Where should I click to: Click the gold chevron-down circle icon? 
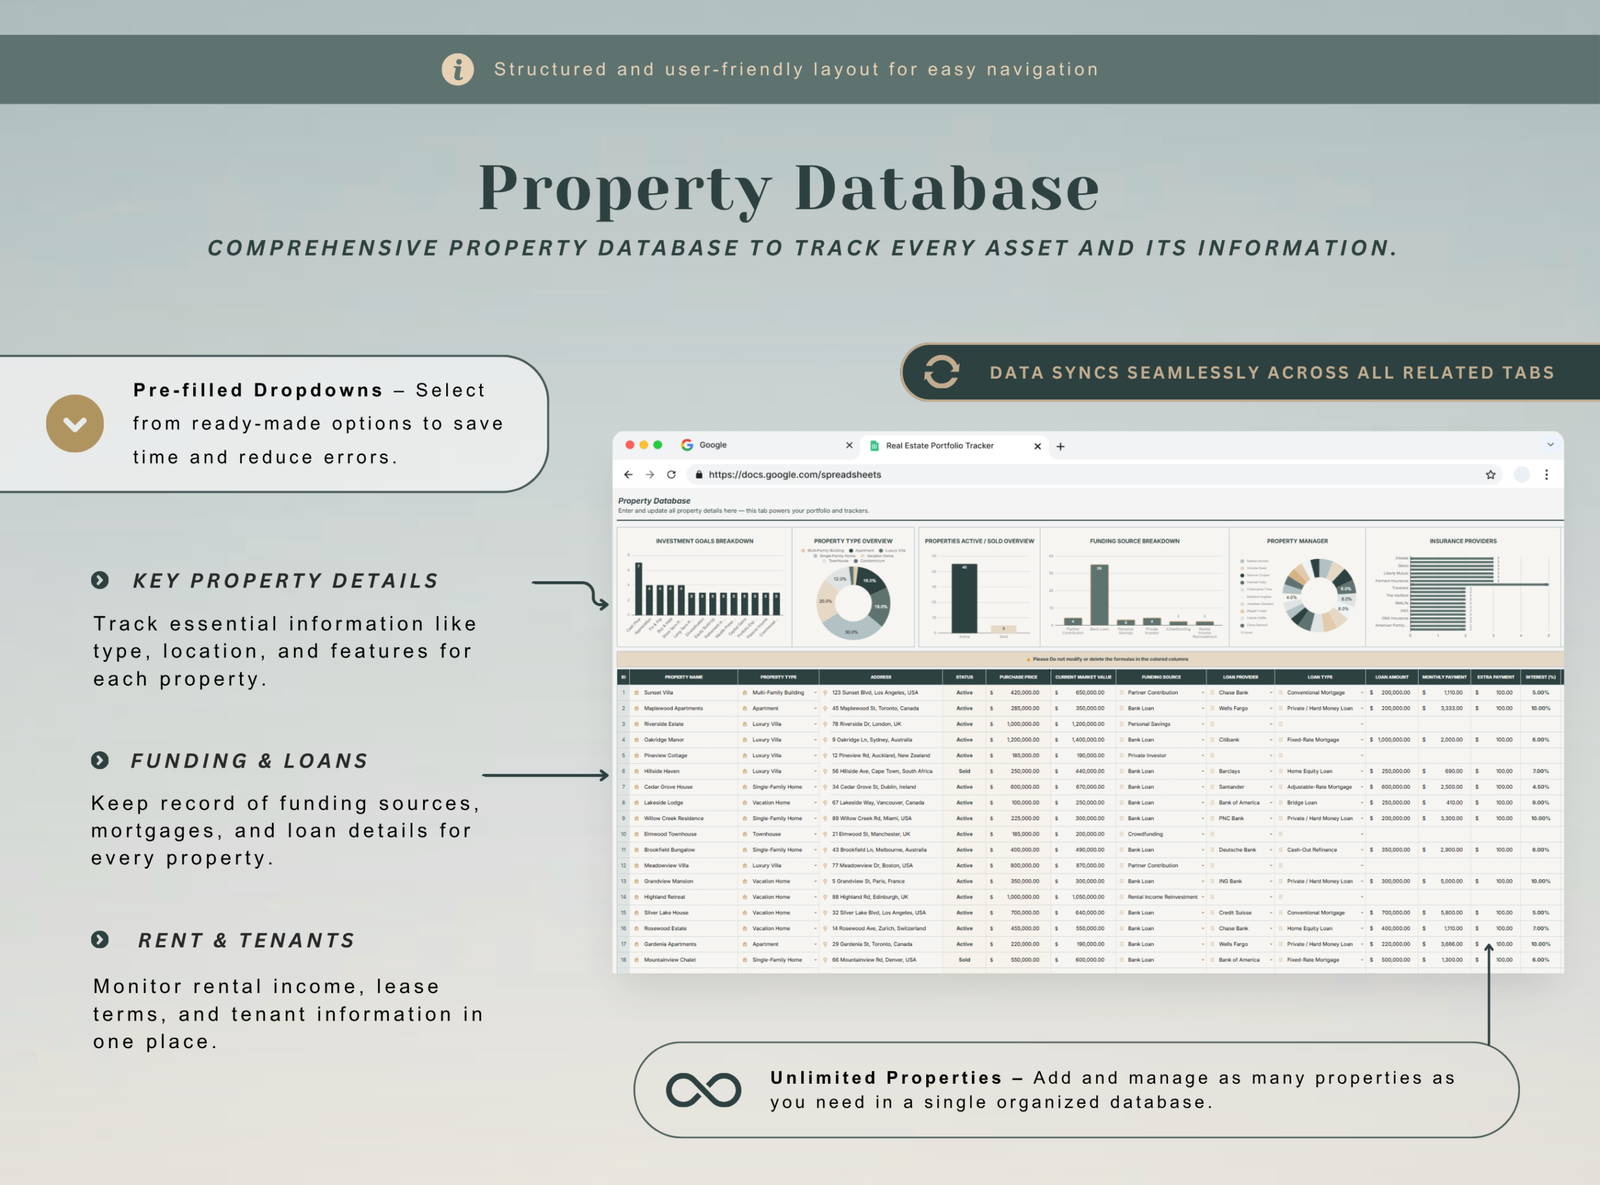coord(75,423)
